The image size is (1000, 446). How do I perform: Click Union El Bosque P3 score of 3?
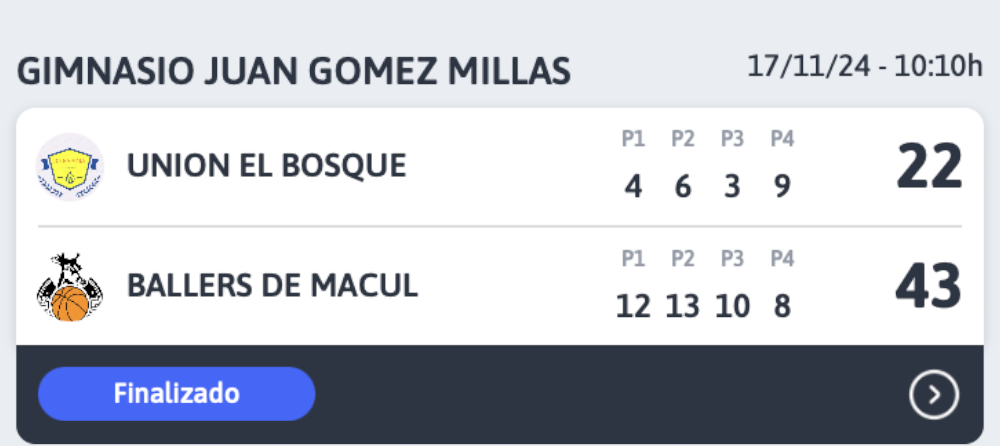732,187
